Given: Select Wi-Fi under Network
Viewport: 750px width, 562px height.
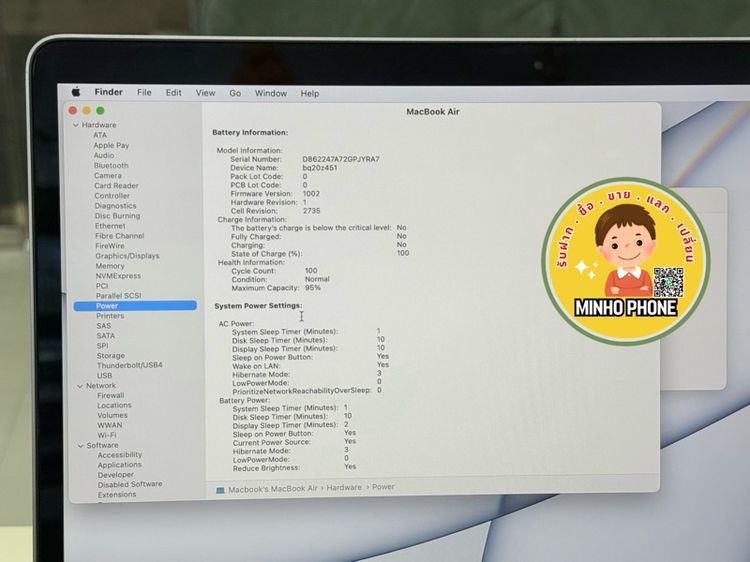Looking at the screenshot, I should (107, 435).
